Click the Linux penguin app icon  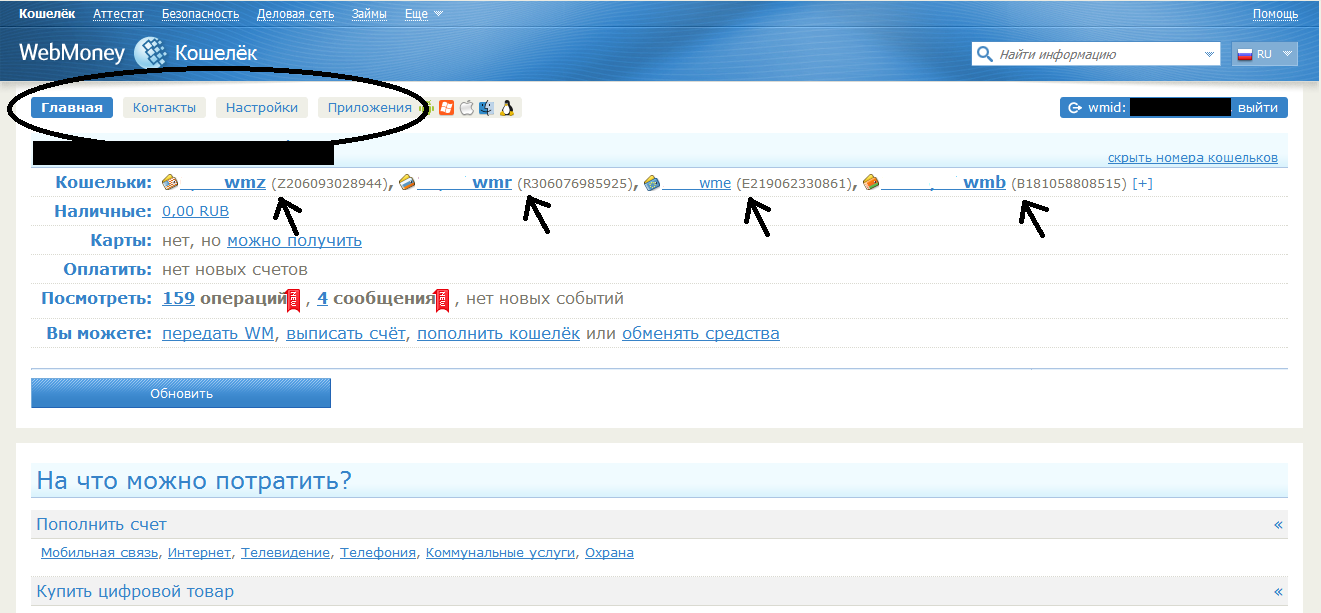pos(507,108)
